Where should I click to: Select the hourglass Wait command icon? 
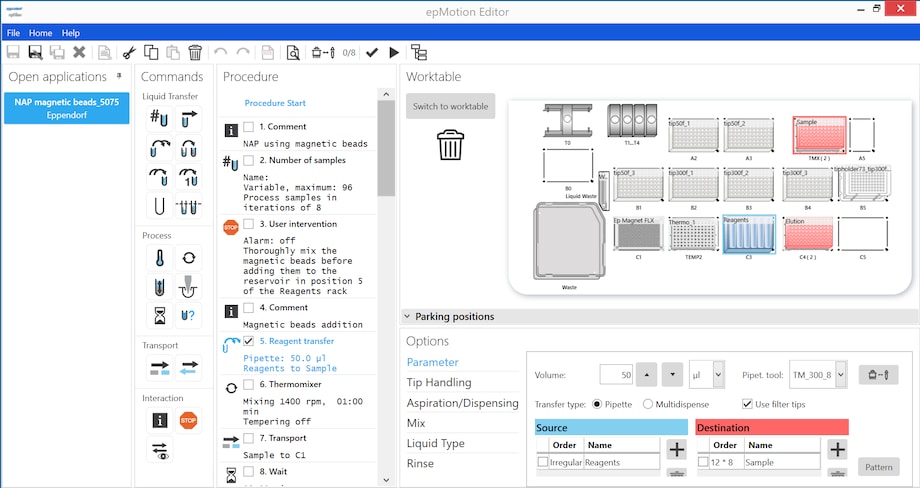point(160,316)
